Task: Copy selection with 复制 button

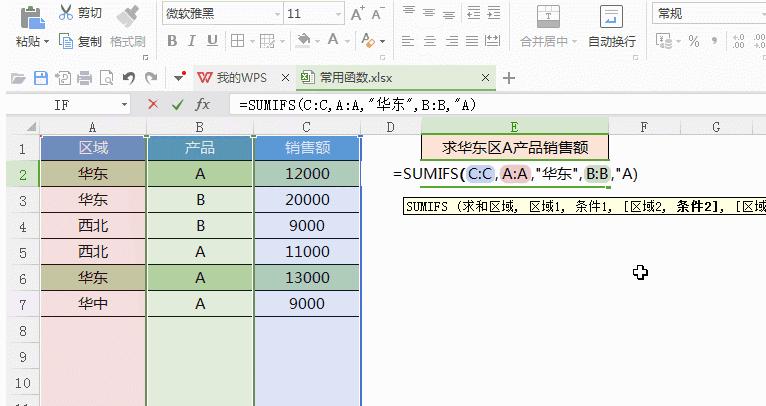Action: click(80, 41)
